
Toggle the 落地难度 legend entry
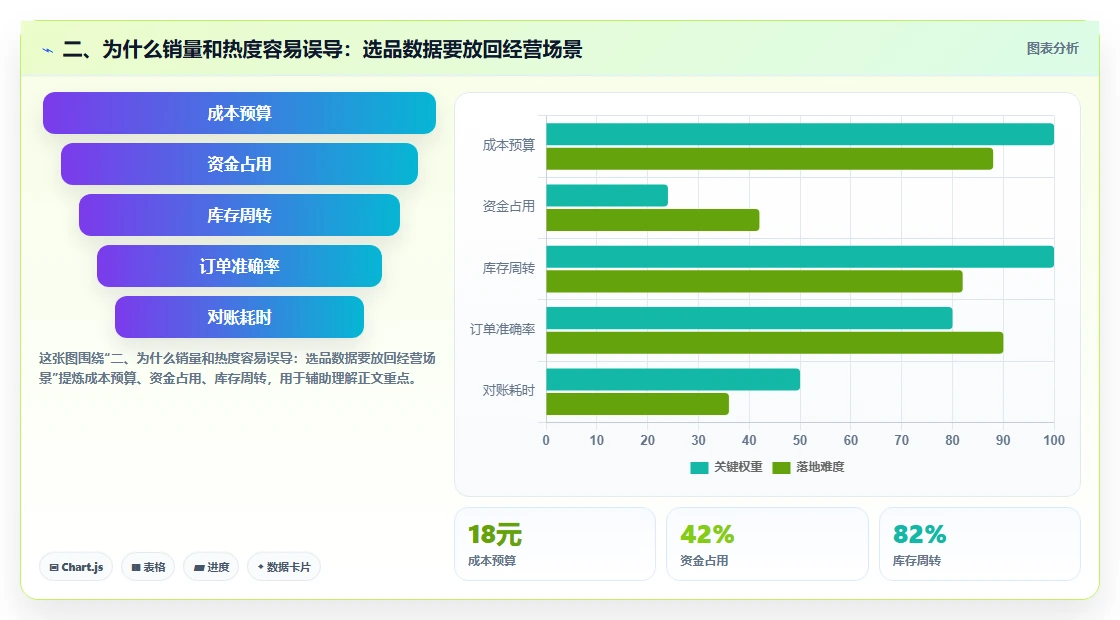click(809, 467)
